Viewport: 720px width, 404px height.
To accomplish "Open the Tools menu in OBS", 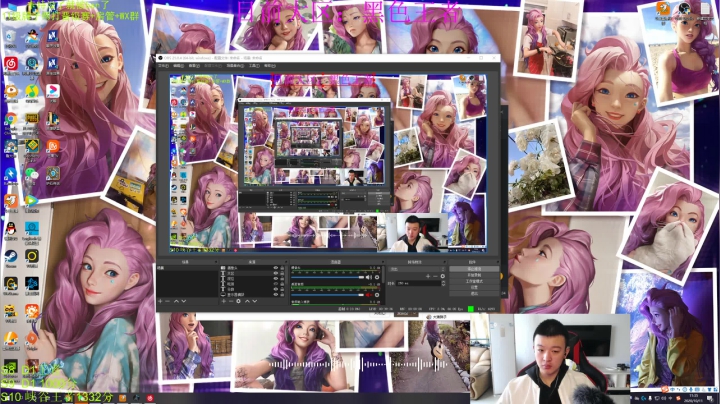I will [x=254, y=66].
